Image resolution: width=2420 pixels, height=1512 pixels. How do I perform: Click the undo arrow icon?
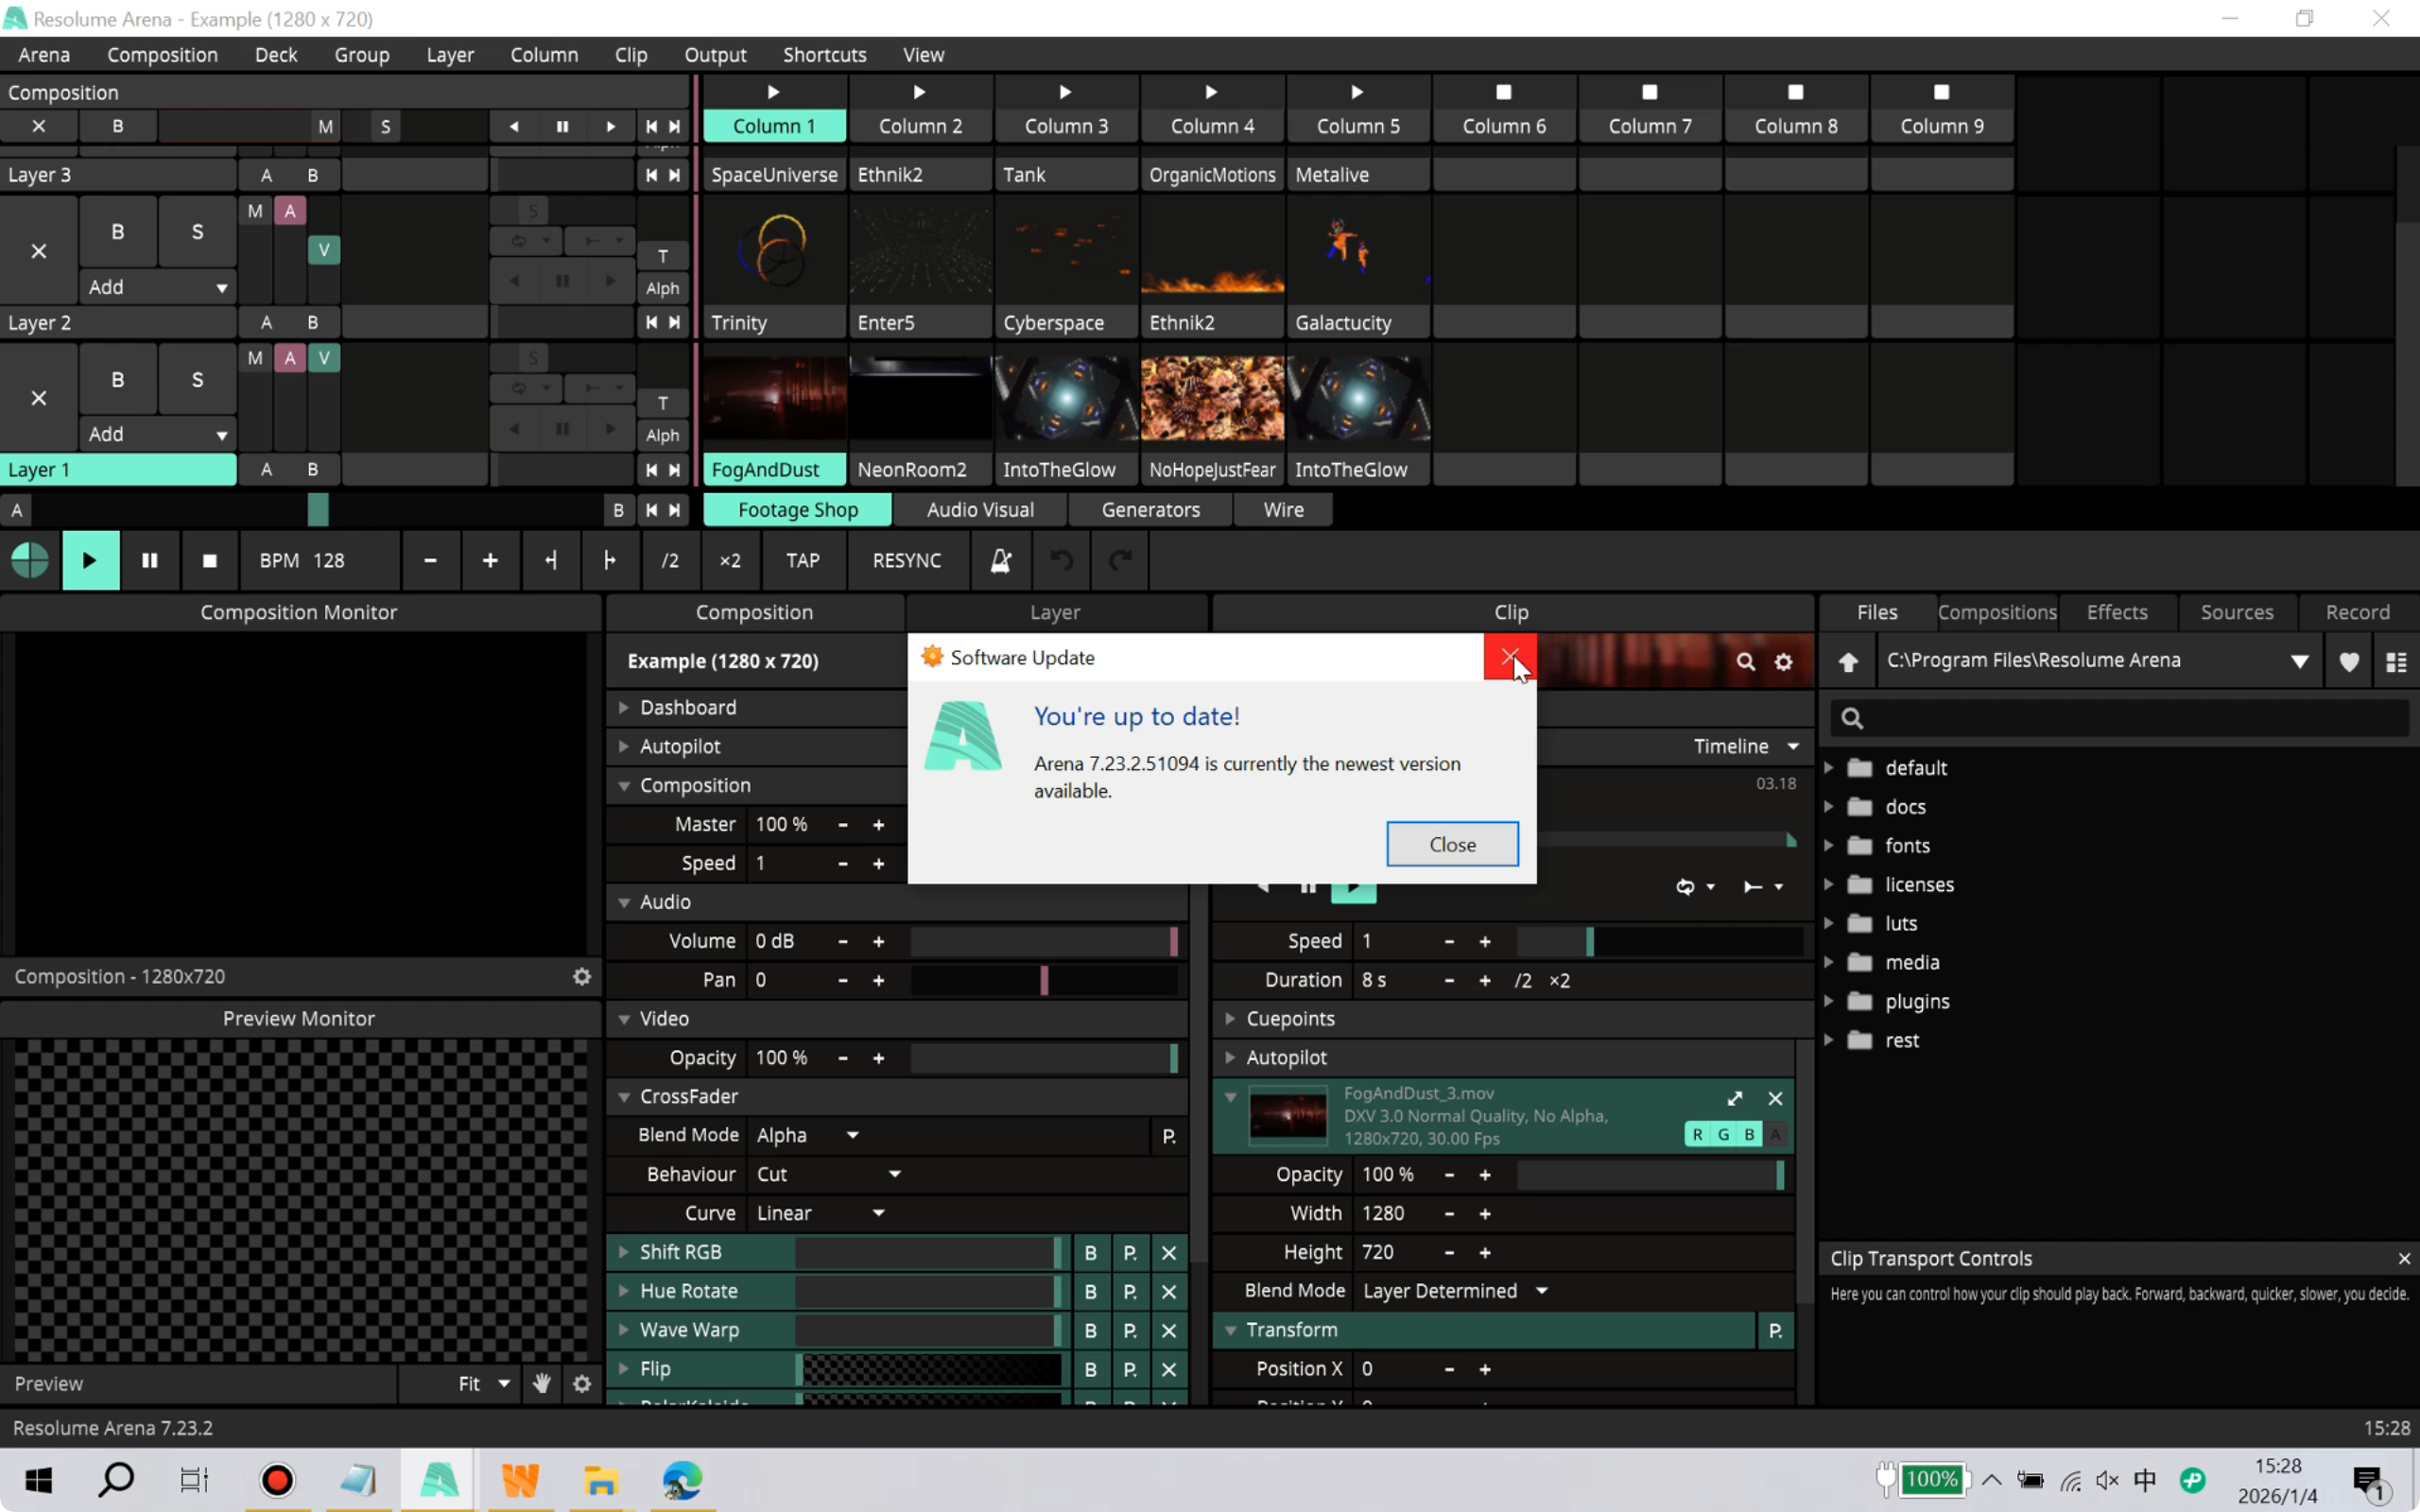pos(1061,560)
